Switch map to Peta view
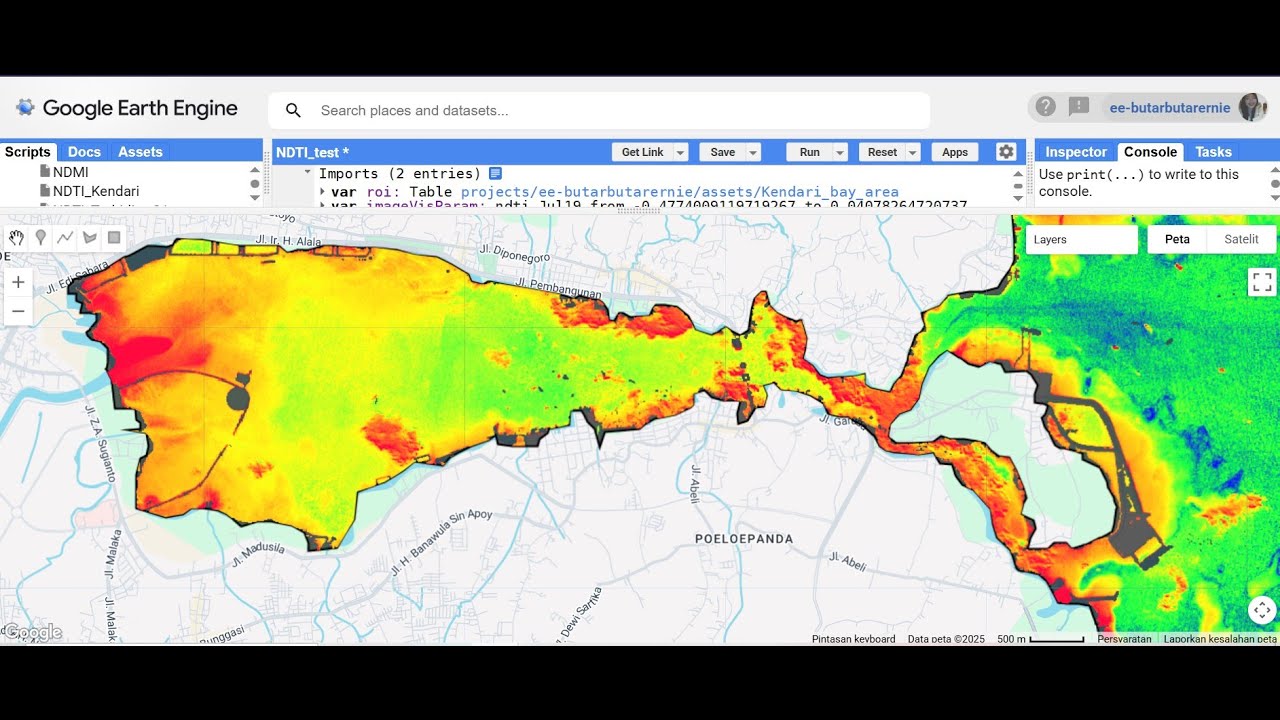 [1177, 240]
